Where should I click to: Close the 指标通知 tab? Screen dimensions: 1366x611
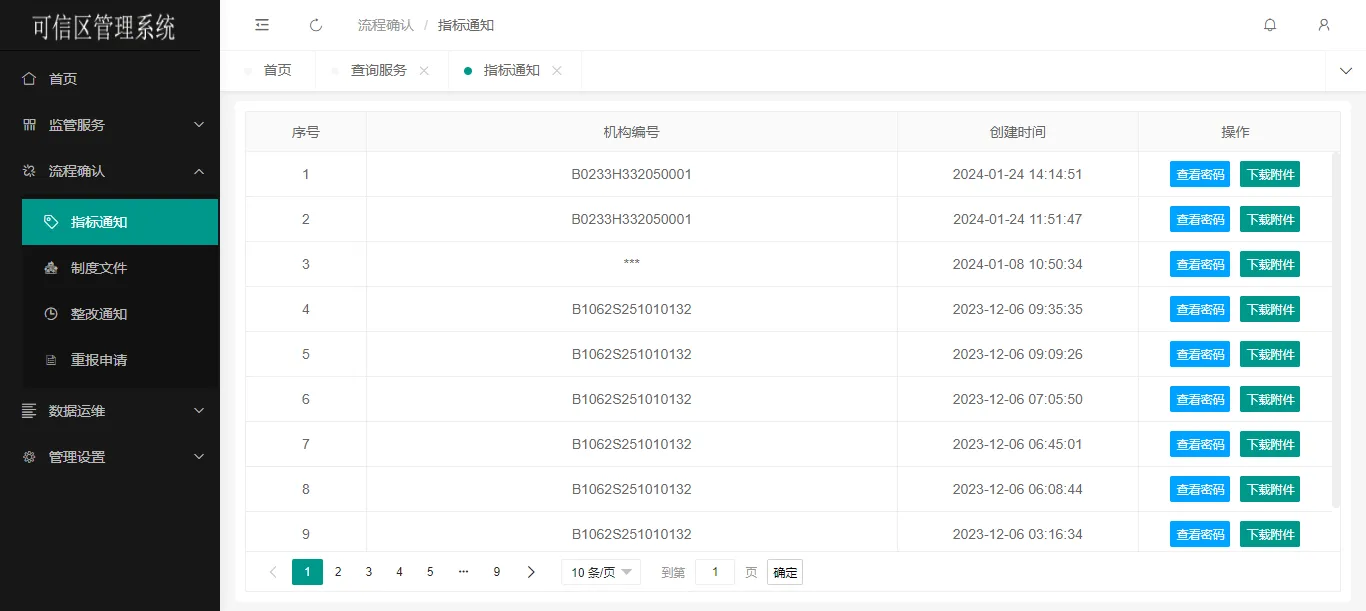tap(557, 71)
